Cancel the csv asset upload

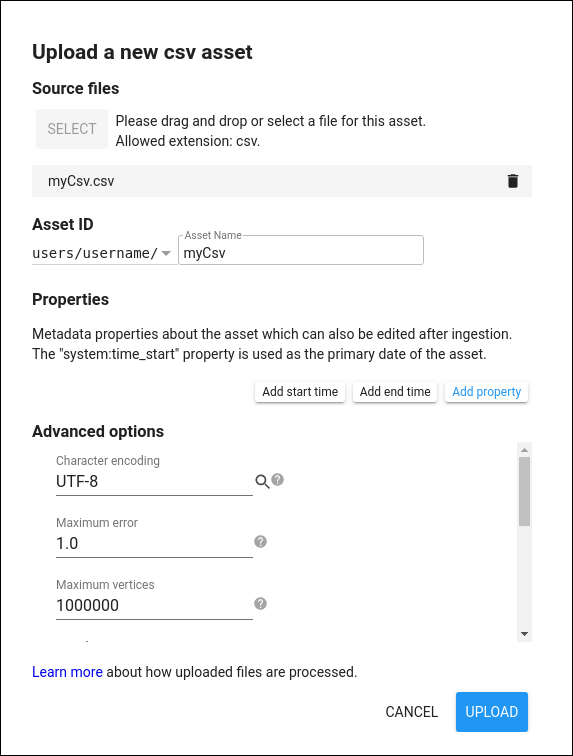click(411, 712)
